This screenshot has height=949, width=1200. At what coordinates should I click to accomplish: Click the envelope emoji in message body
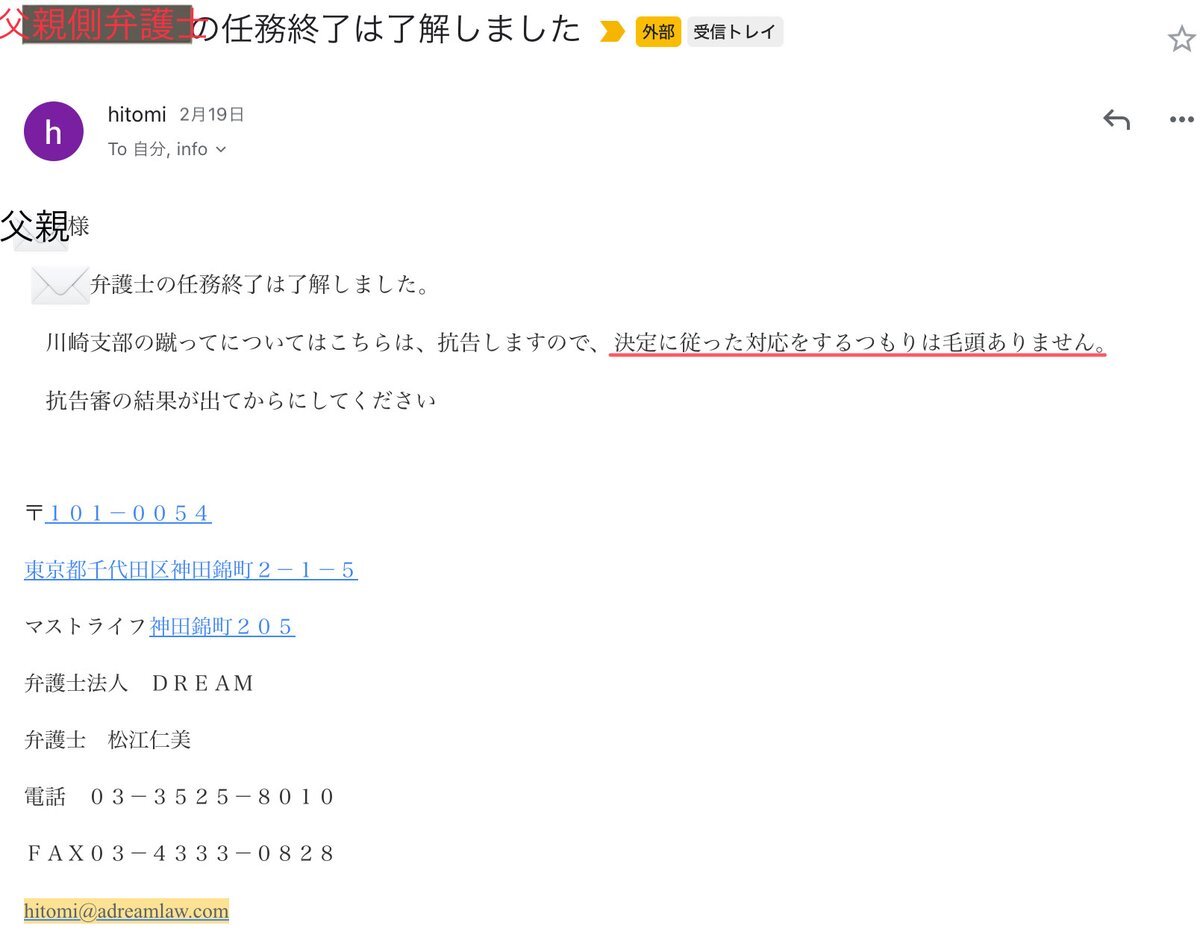click(x=60, y=285)
